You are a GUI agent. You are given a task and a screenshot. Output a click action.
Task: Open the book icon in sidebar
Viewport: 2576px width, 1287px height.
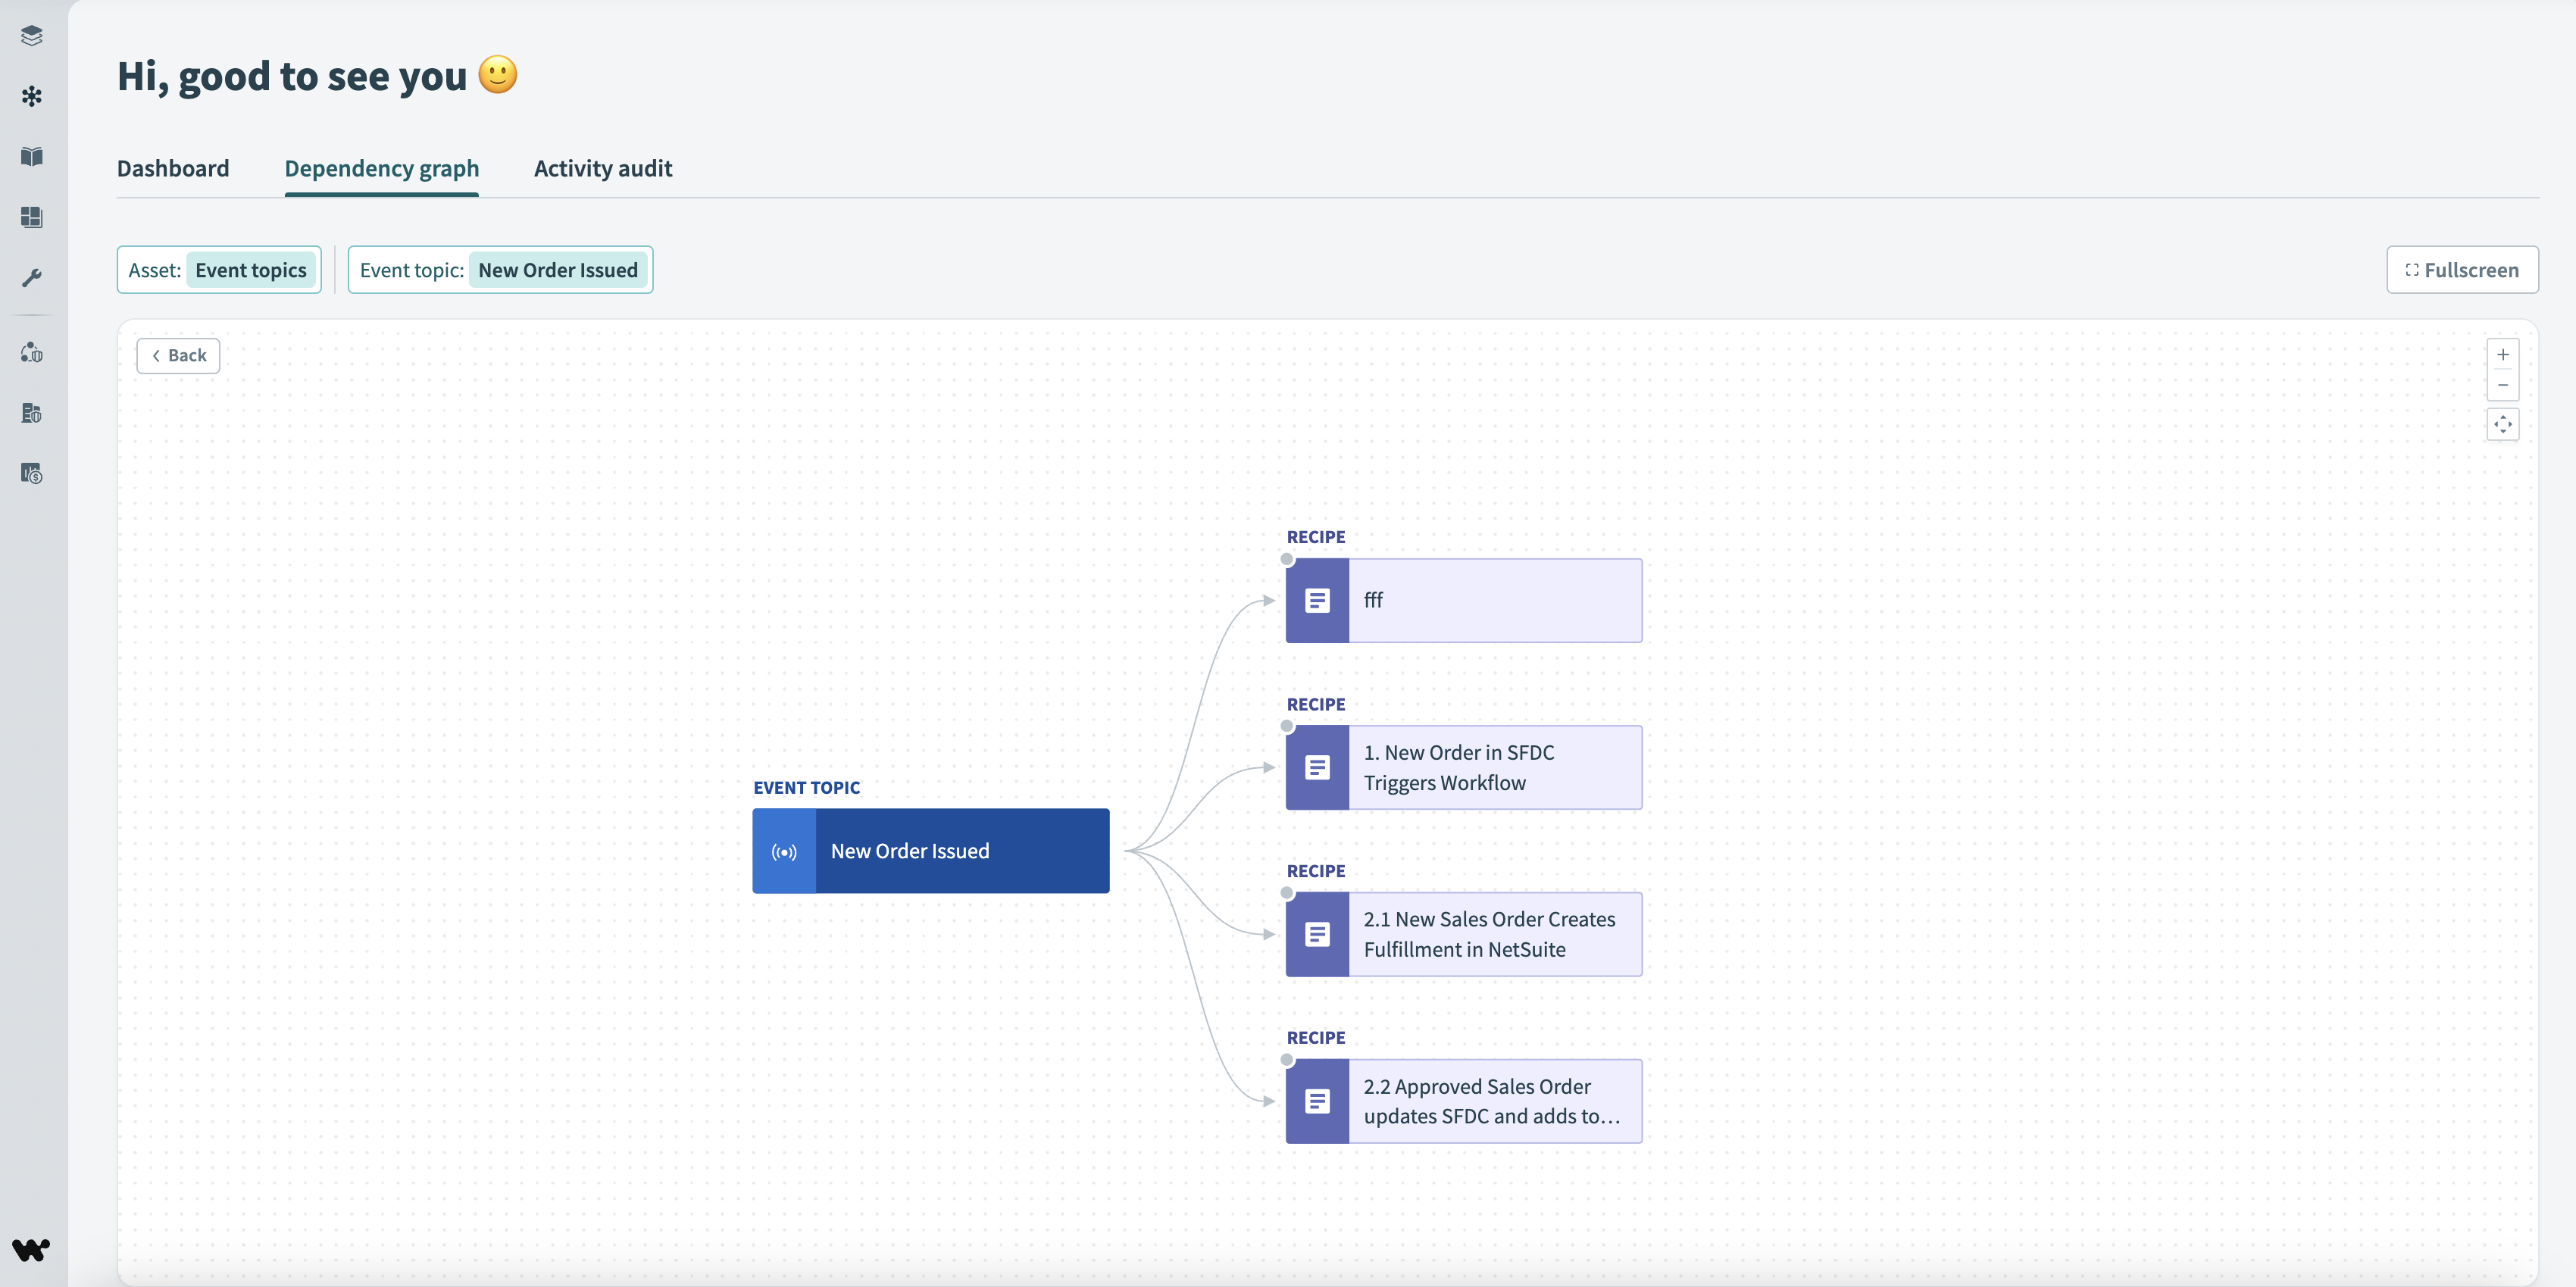tap(32, 157)
